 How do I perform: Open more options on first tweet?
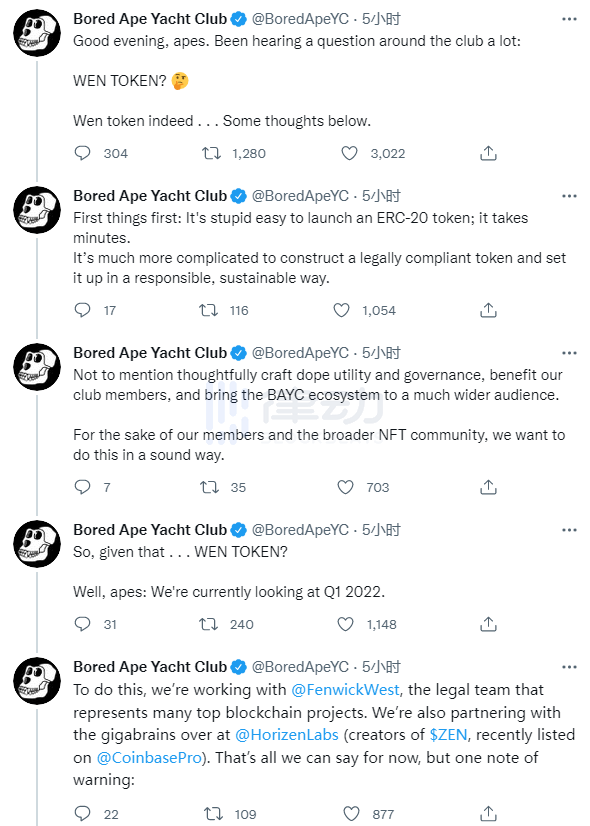click(569, 19)
